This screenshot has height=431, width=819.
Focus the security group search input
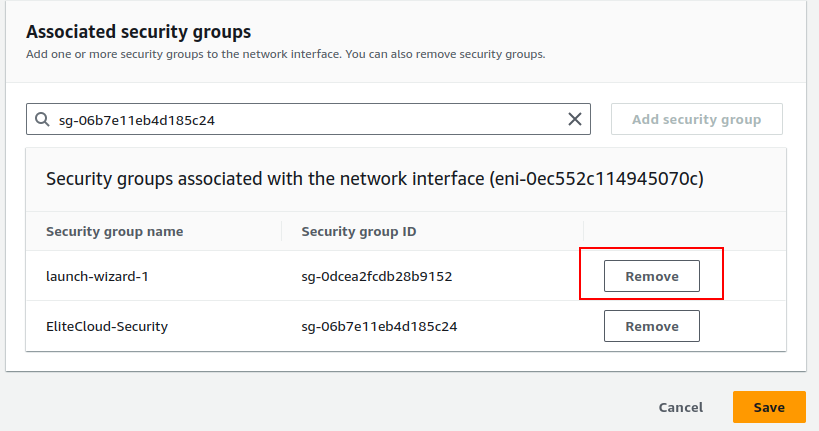[x=308, y=119]
